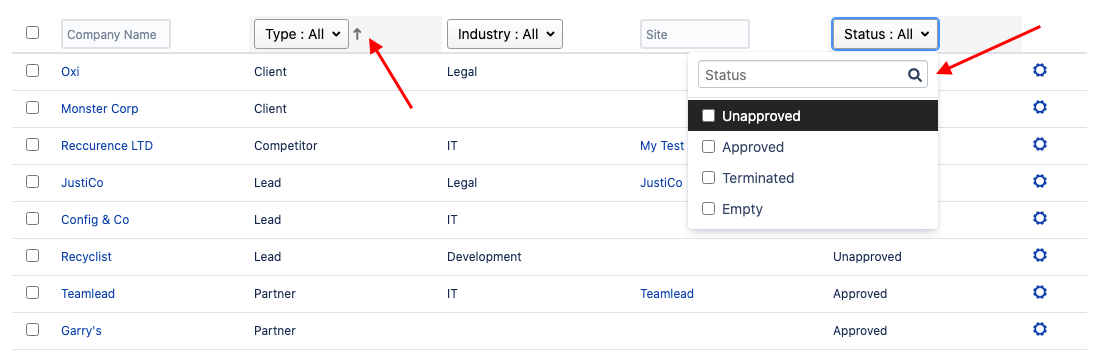This screenshot has height=360, width=1106.
Task: Click the sort arrow next to Type filter
Action: [358, 34]
